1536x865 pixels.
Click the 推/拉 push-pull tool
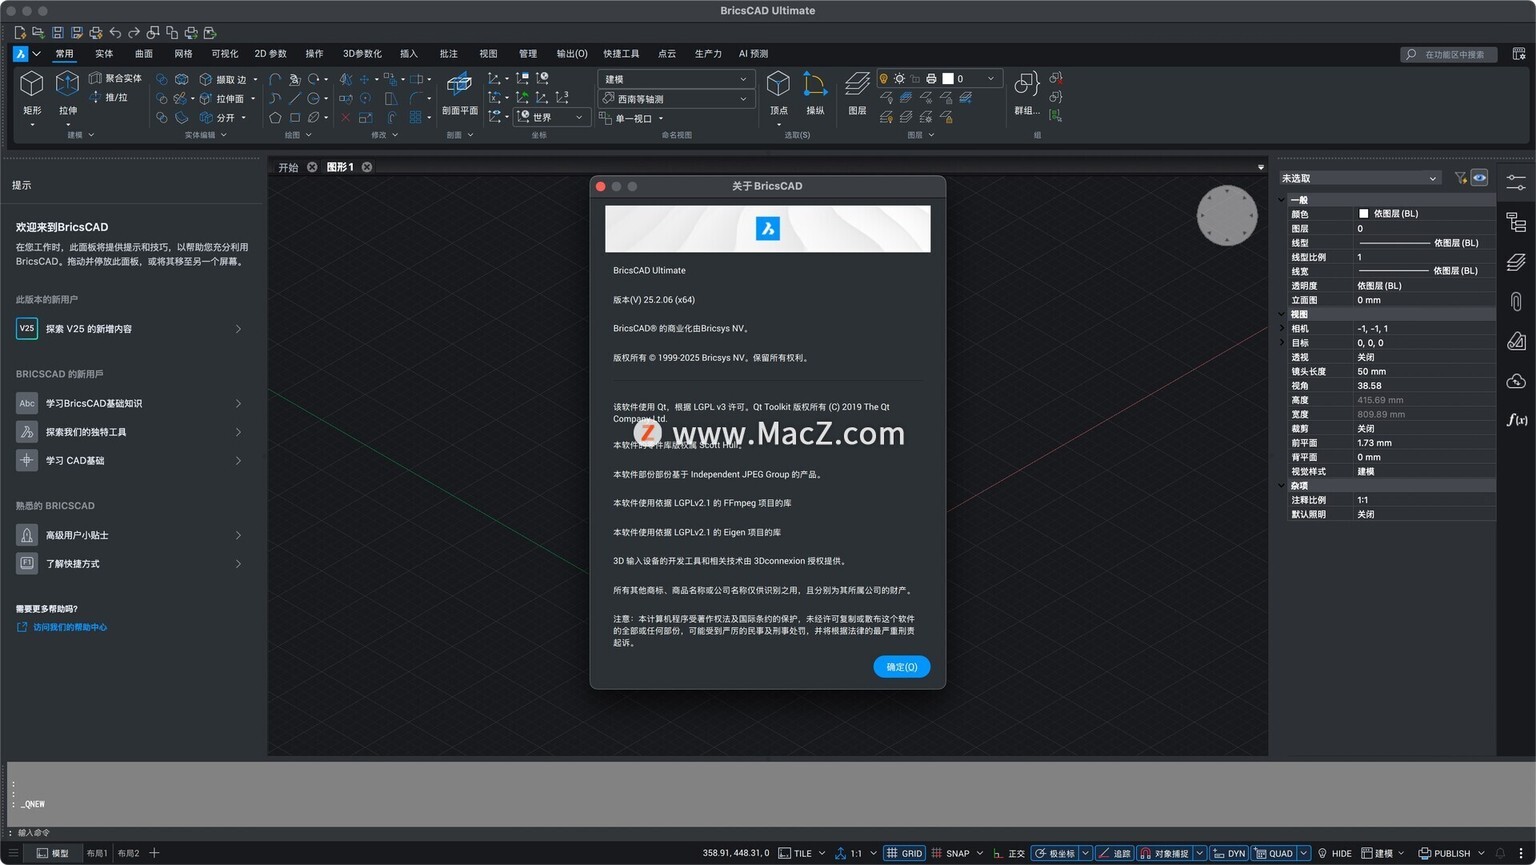coord(109,97)
